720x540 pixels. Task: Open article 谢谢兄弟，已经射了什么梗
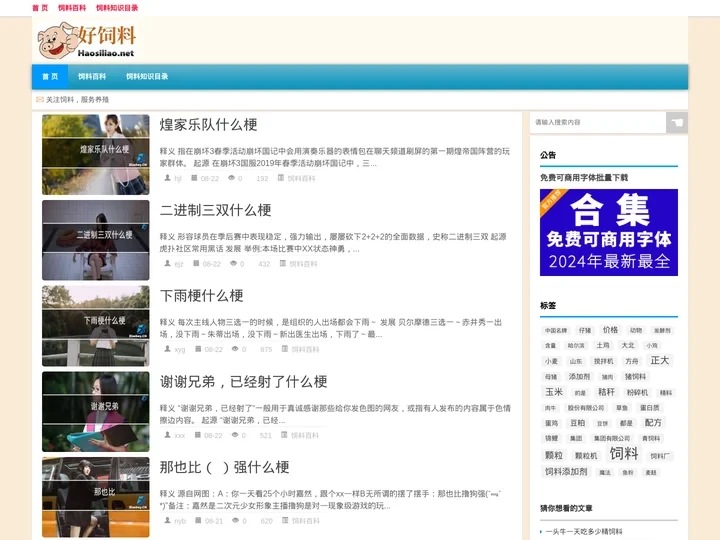tap(243, 382)
